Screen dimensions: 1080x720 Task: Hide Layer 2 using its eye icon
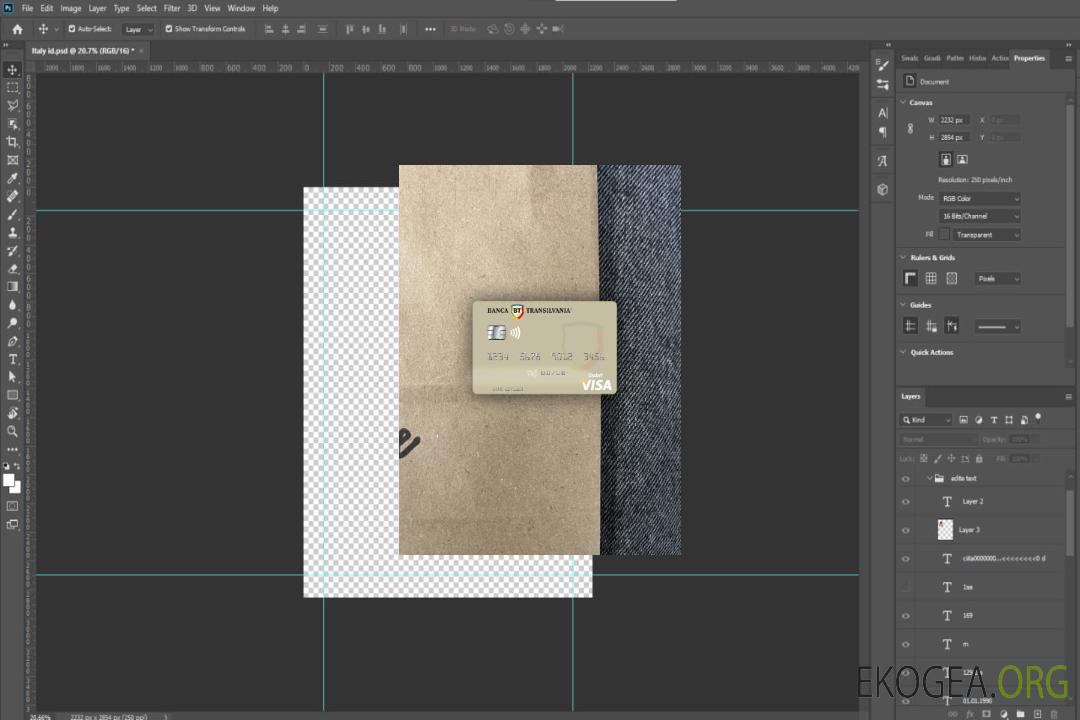[906, 502]
